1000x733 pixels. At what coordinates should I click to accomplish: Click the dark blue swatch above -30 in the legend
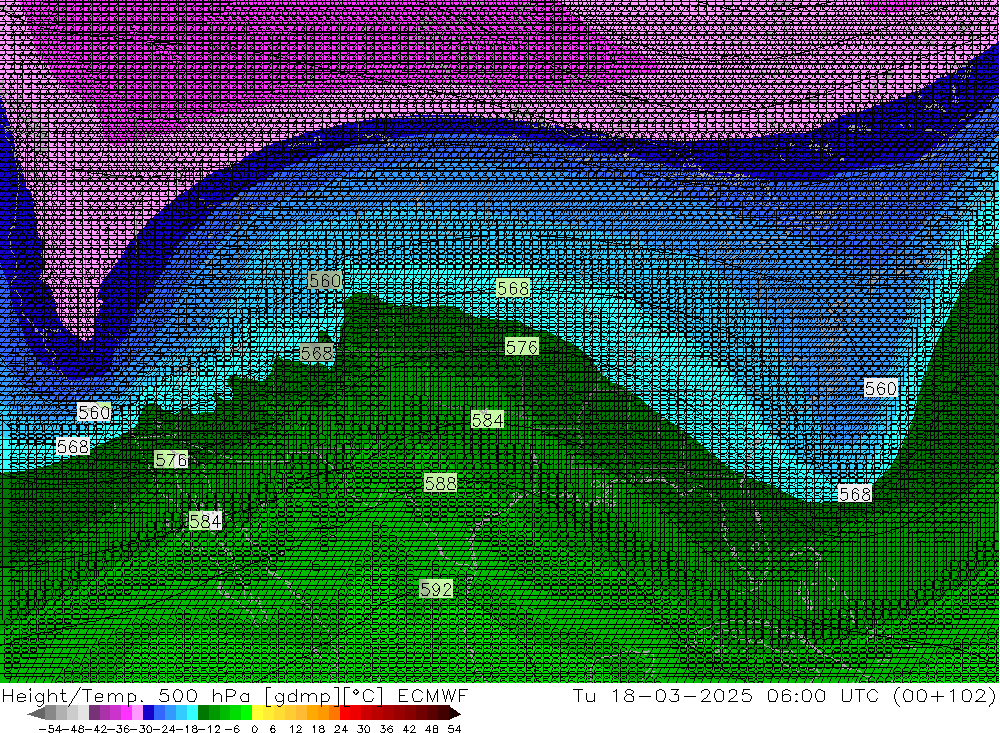click(x=148, y=713)
